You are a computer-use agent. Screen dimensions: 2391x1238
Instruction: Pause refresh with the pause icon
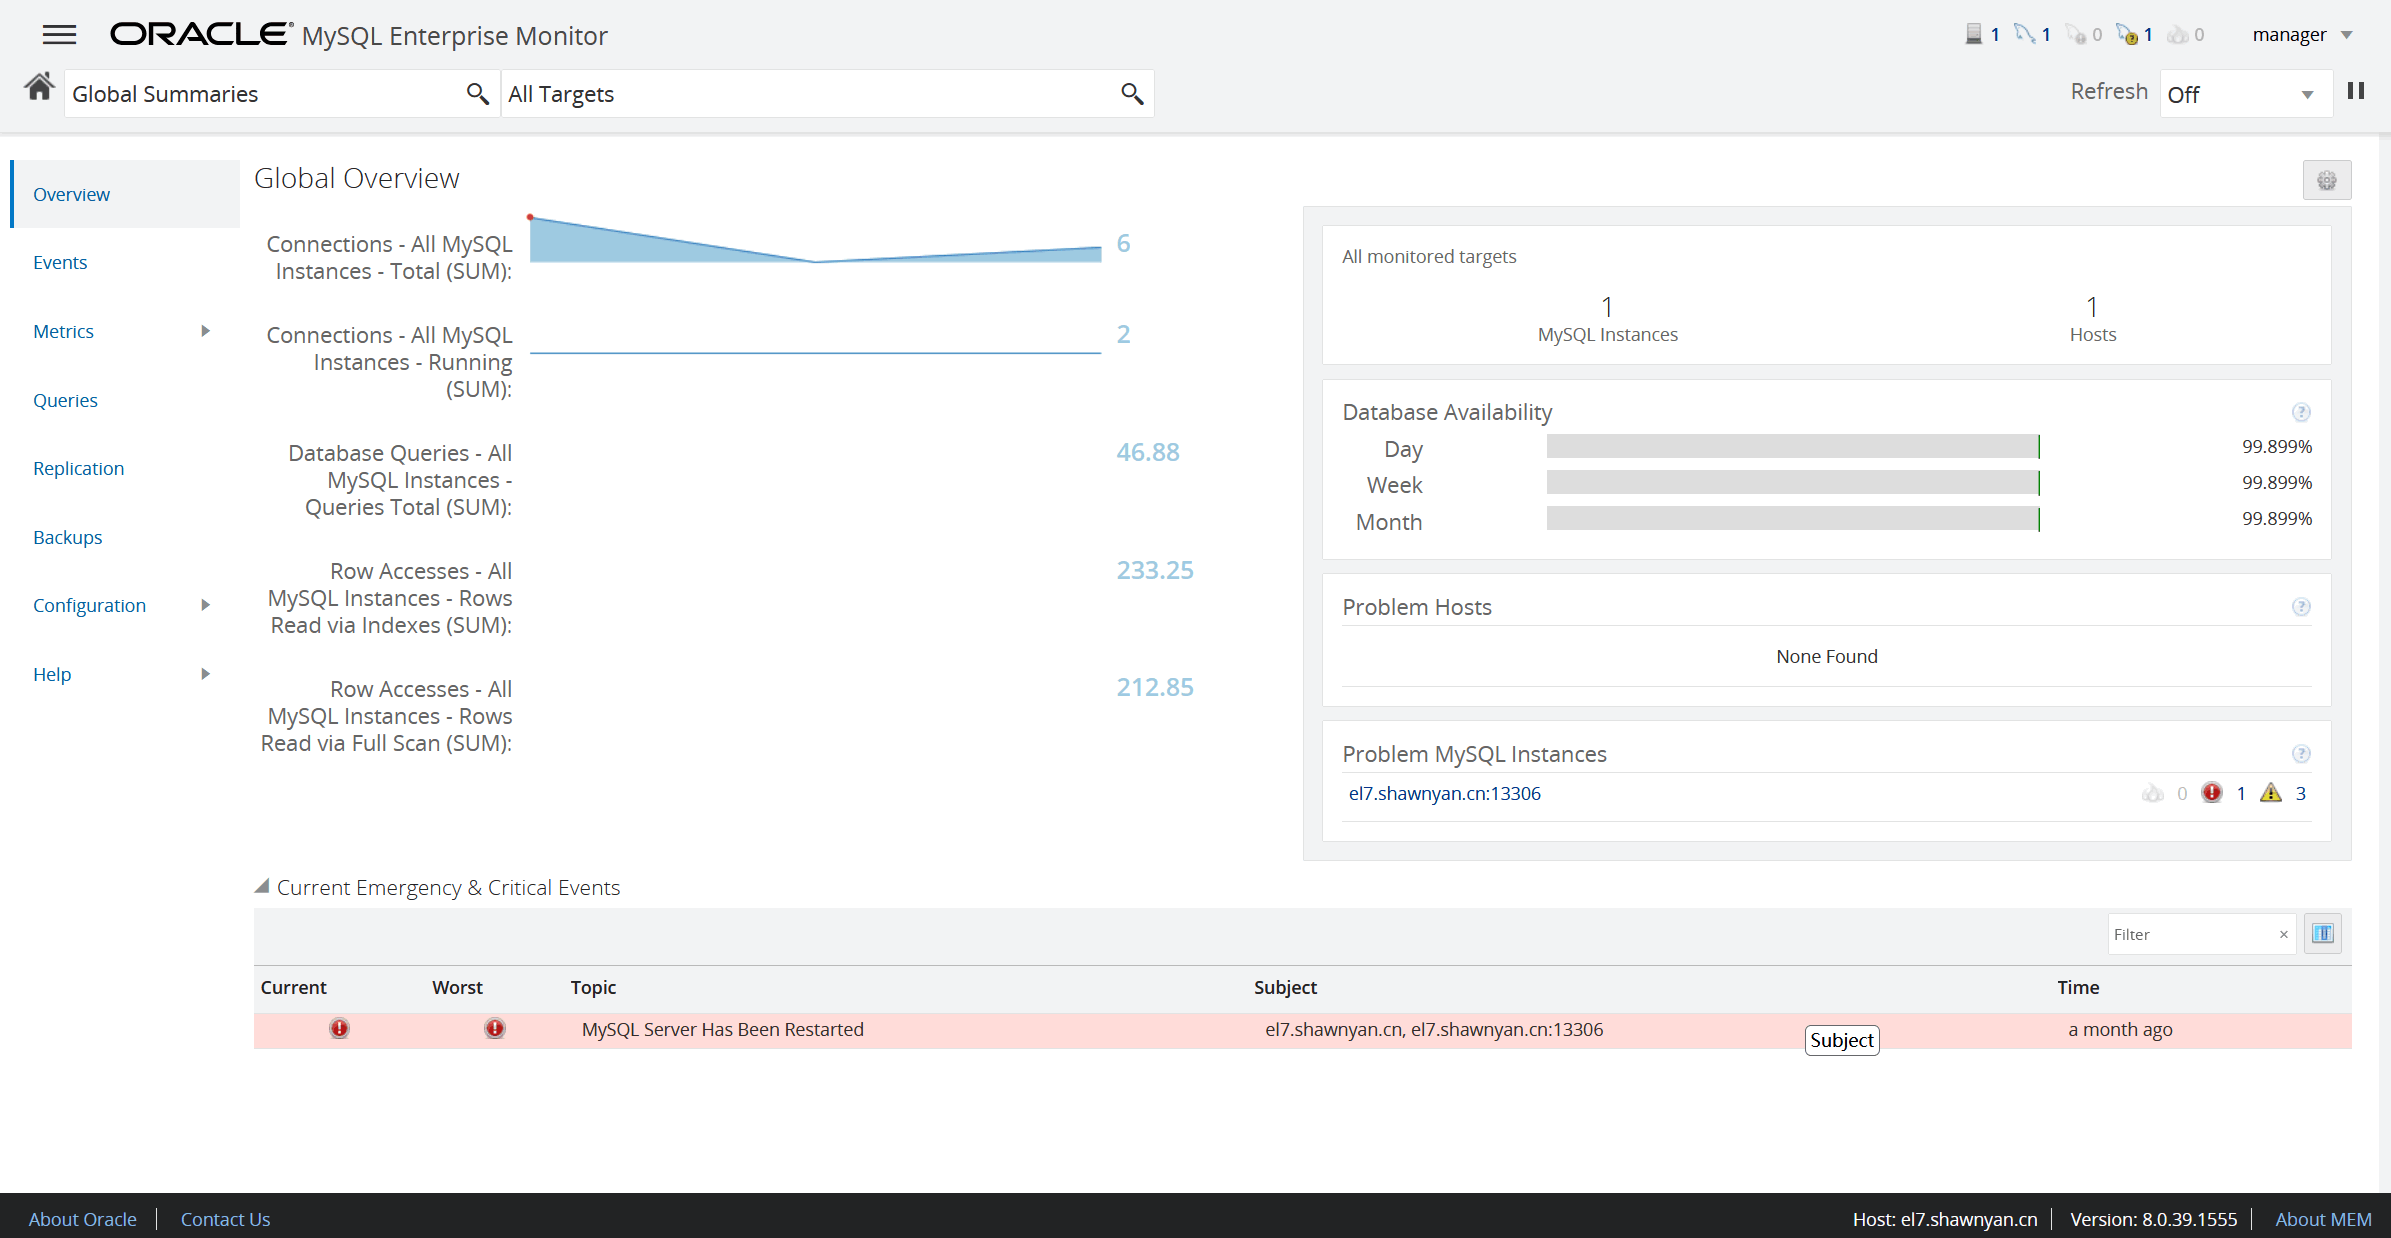tap(2356, 91)
